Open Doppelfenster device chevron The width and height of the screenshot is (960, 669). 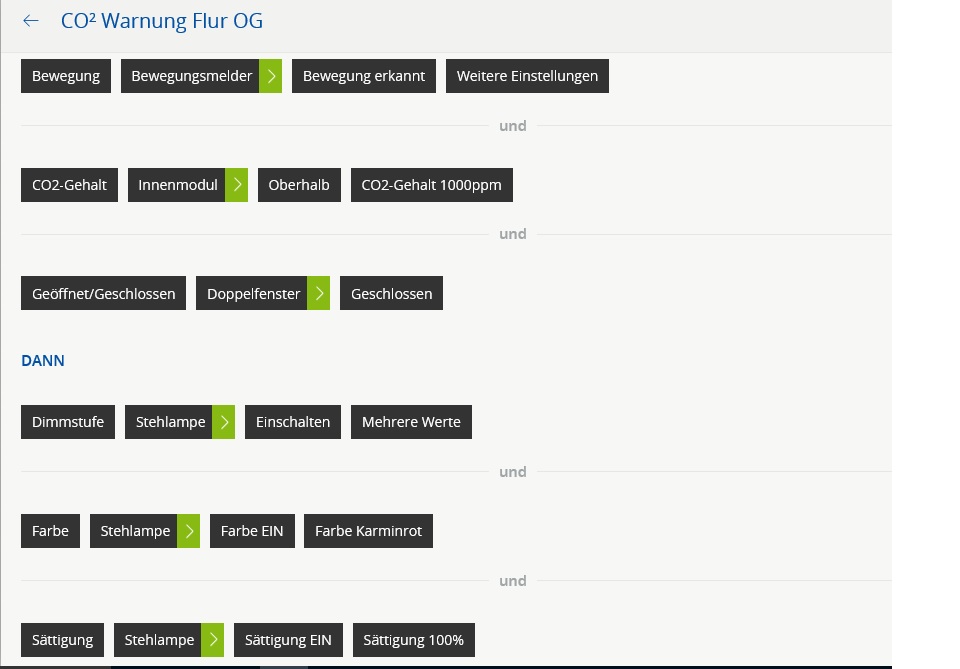tap(318, 294)
